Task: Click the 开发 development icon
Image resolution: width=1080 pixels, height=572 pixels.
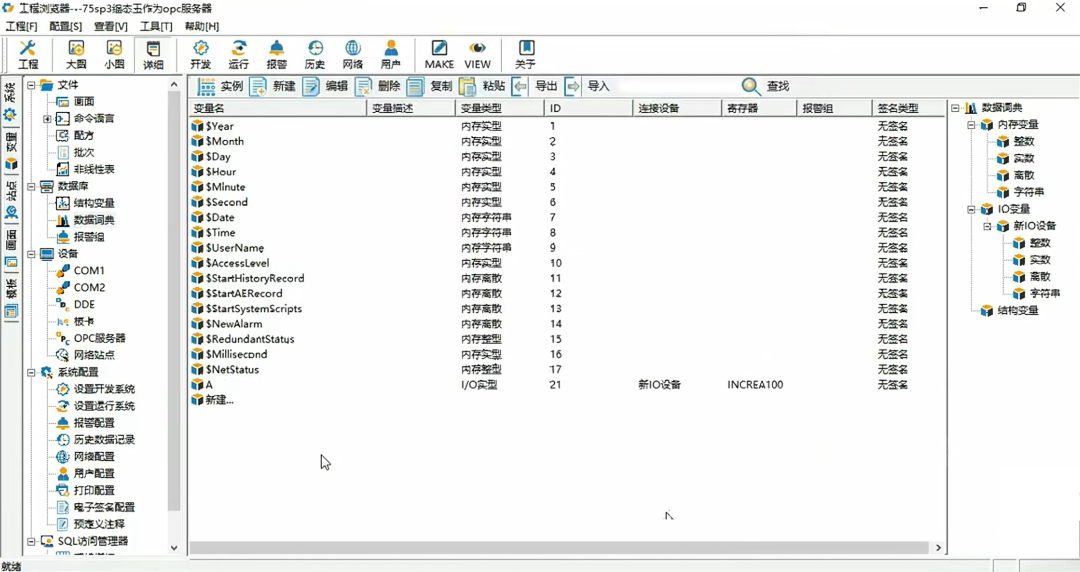Action: point(200,54)
